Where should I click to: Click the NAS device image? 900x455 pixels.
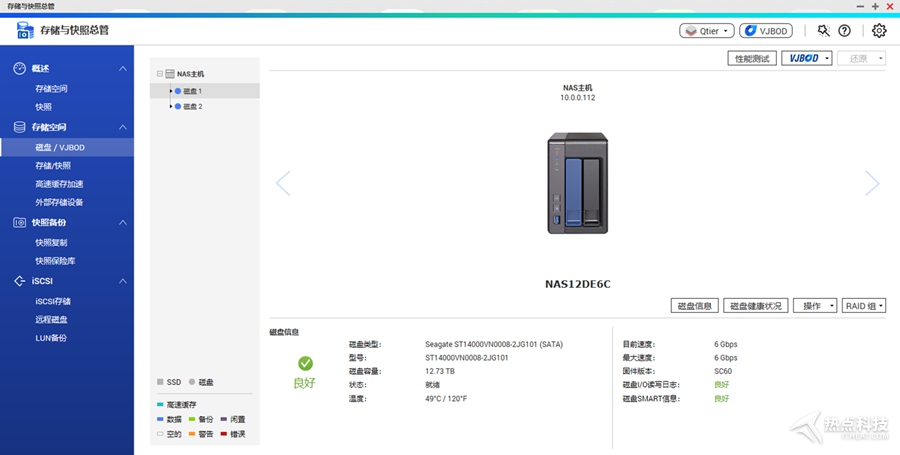(x=577, y=184)
